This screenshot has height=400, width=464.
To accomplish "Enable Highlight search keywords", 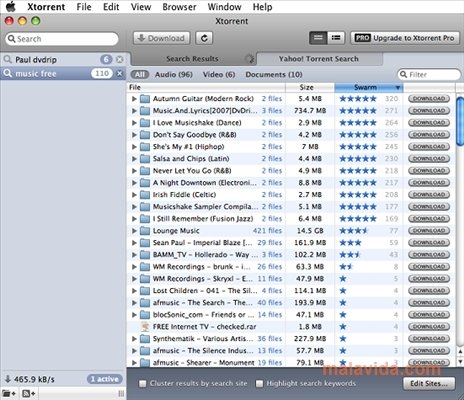I will (259, 384).
